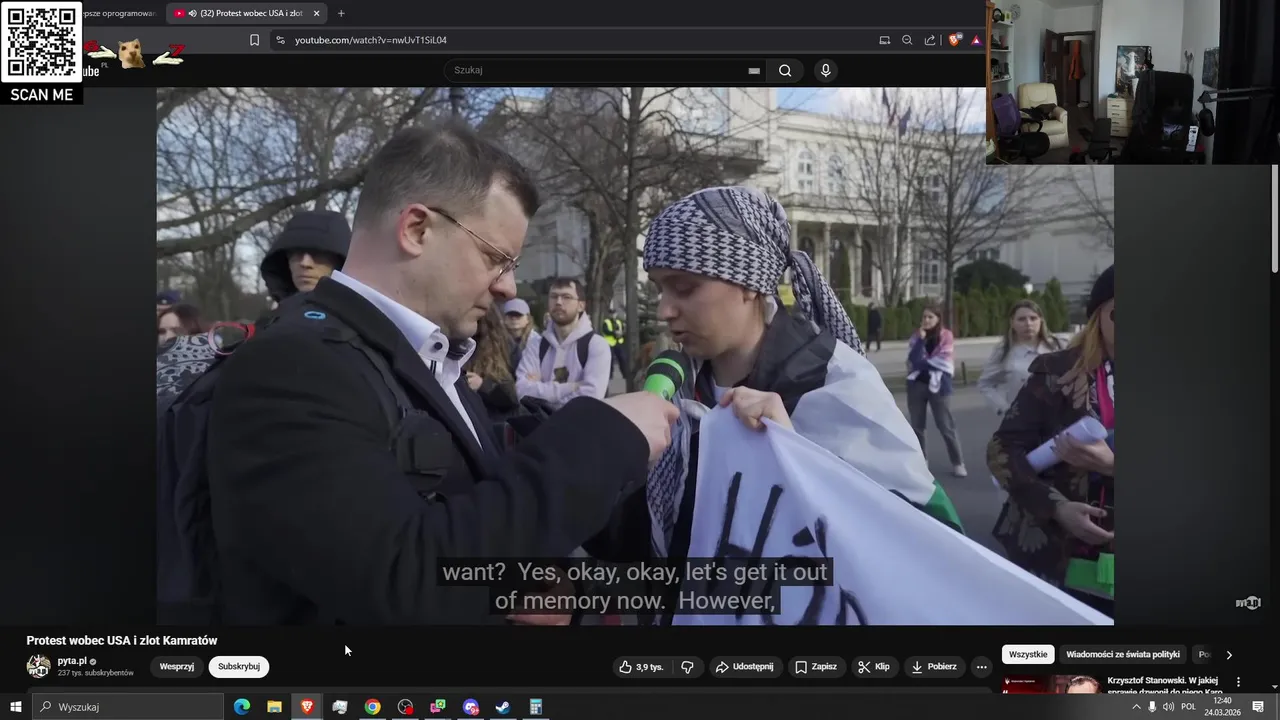Show hidden tray icons chevron
This screenshot has height=720, width=1280.
pyautogui.click(x=1136, y=707)
